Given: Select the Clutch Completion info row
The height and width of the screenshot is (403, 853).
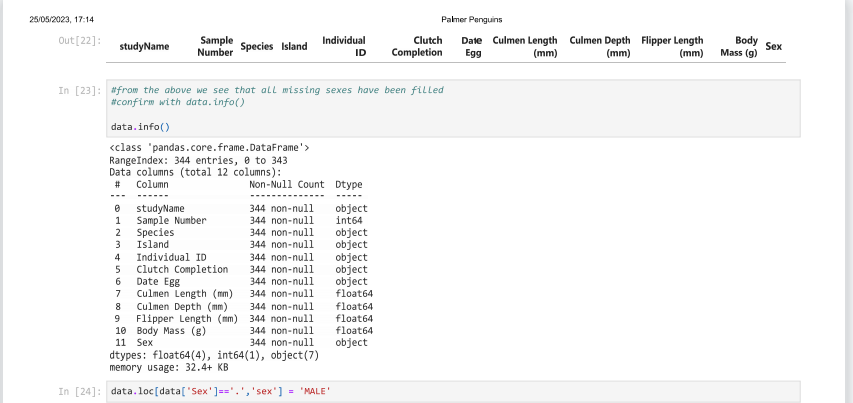Looking at the screenshot, I should click(241, 270).
